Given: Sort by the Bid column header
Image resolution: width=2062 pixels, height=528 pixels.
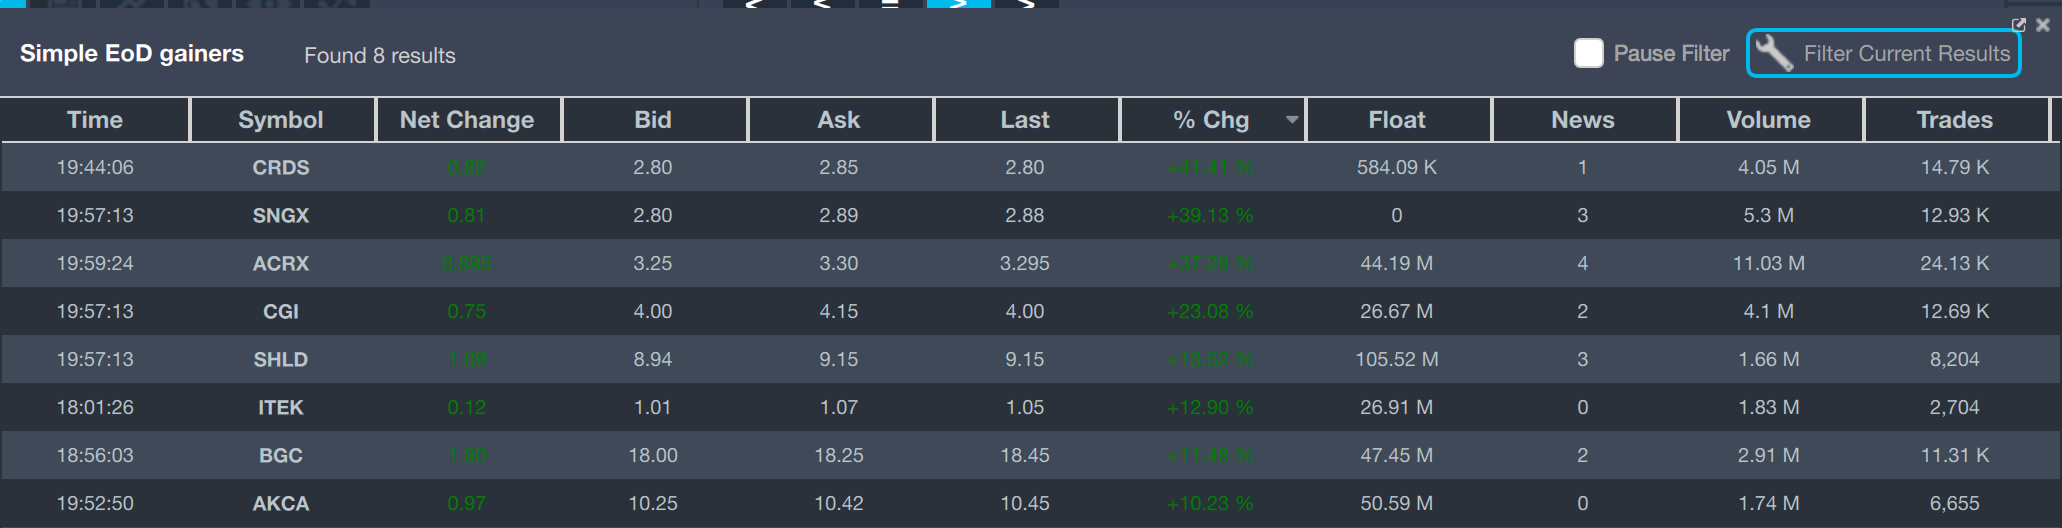Looking at the screenshot, I should 653,120.
